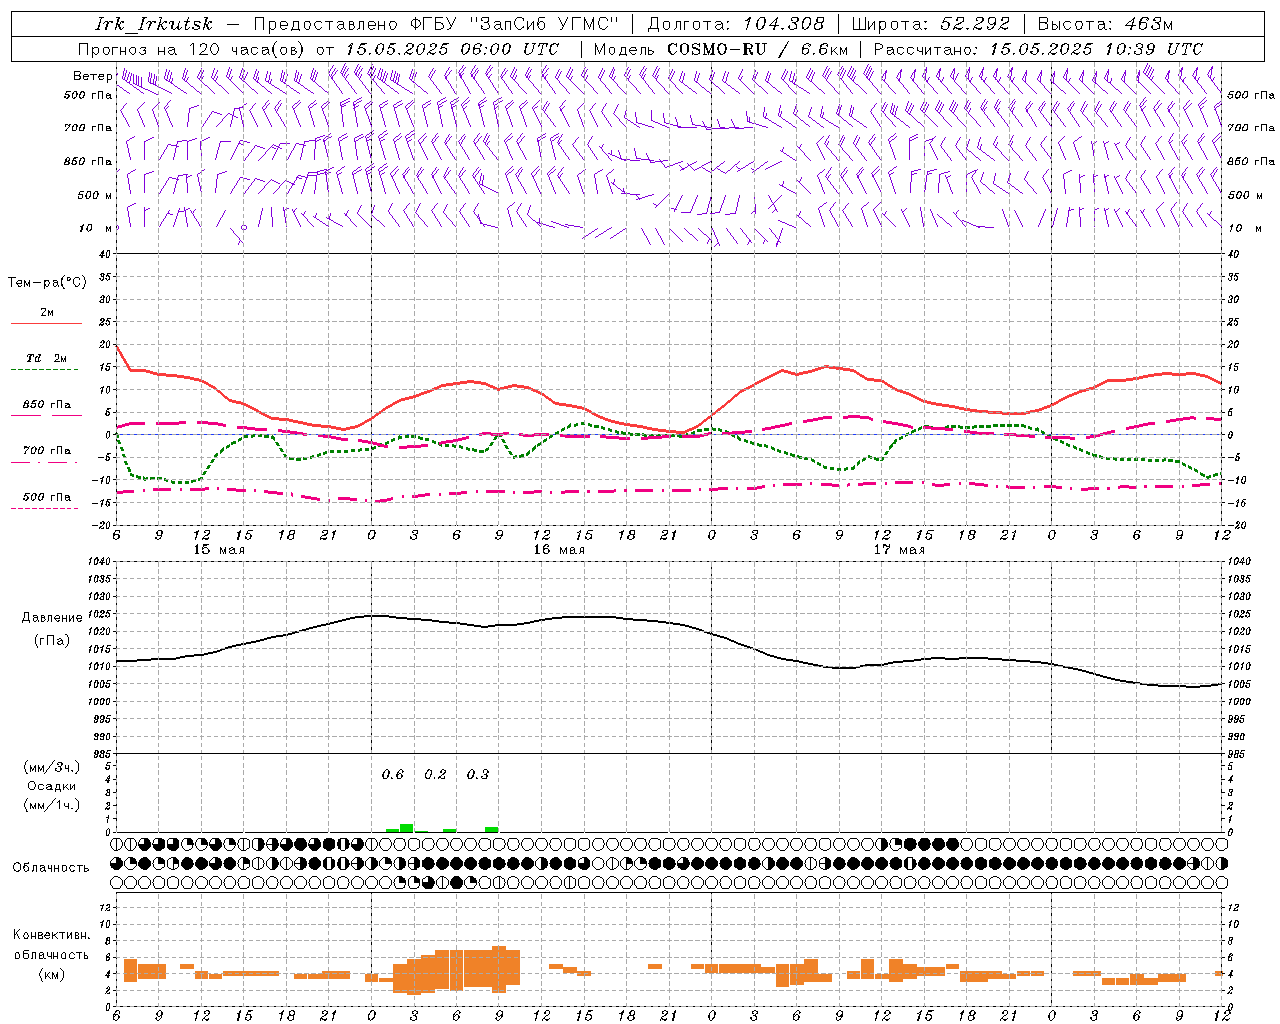Select the Конвективн. convective label

tap(51, 936)
